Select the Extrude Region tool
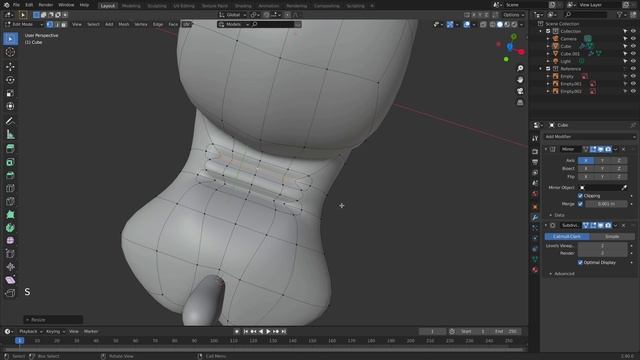The image size is (640, 360). point(10,149)
